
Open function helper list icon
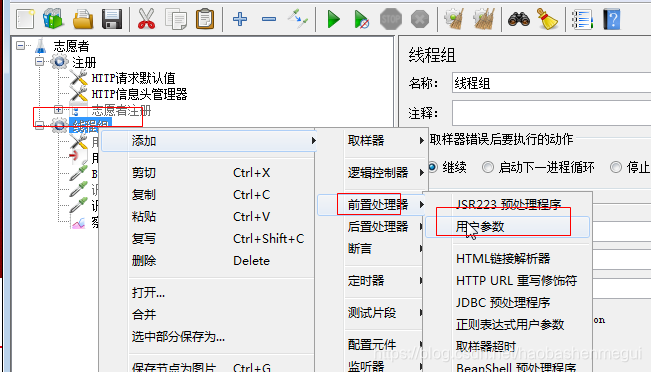[x=582, y=19]
